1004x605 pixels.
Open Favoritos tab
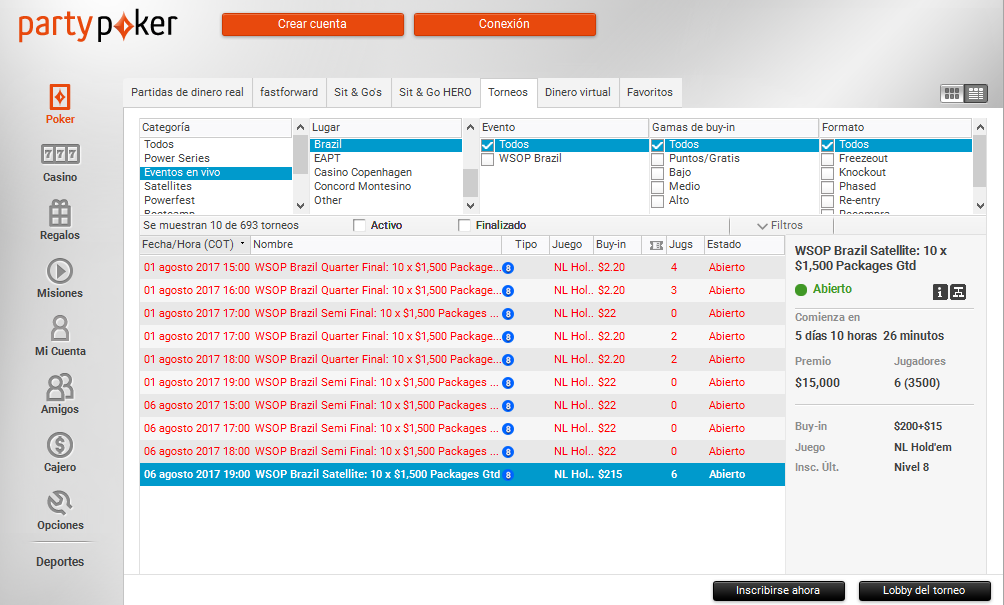[x=650, y=93]
